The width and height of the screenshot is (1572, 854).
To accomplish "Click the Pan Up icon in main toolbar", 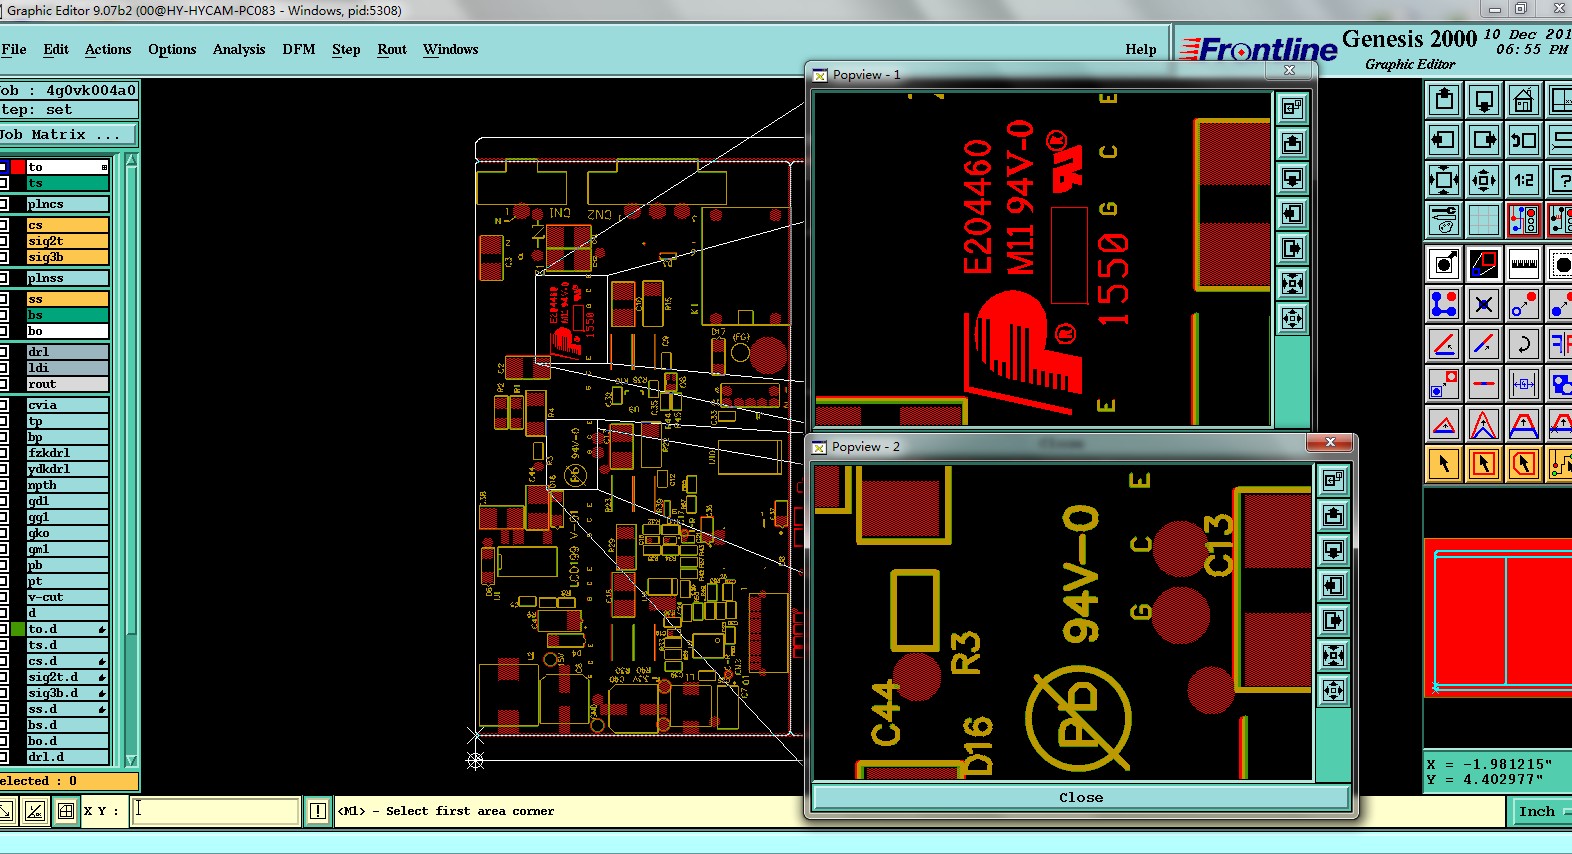I will pos(1444,99).
